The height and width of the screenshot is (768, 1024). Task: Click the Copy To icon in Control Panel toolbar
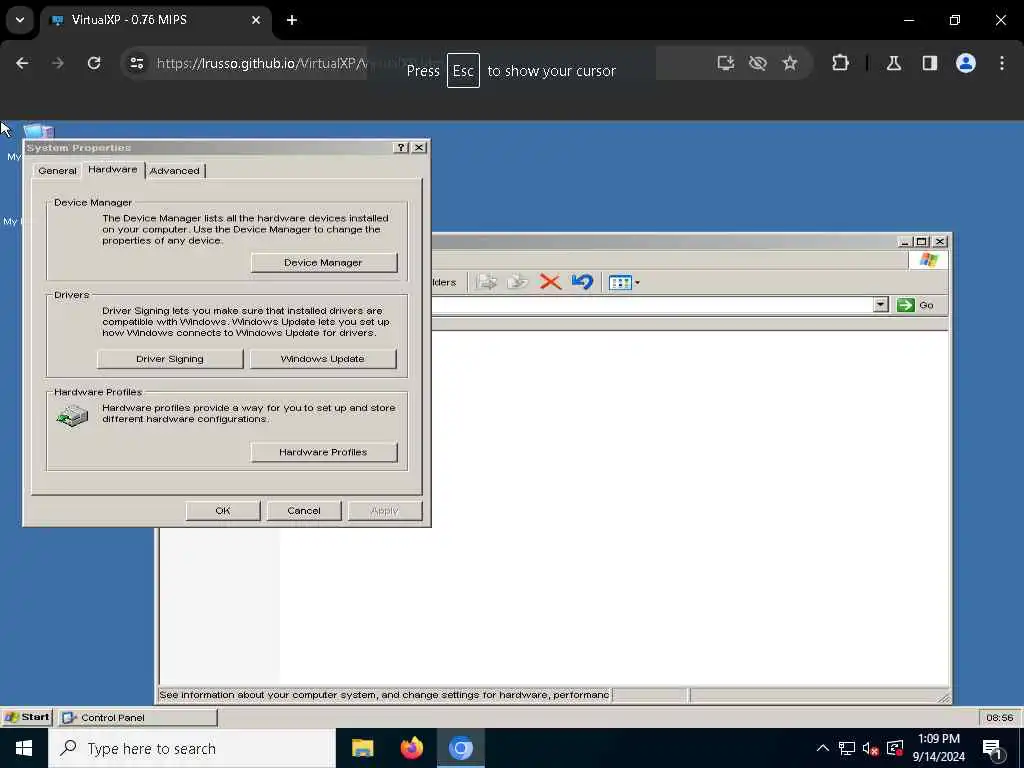[518, 282]
